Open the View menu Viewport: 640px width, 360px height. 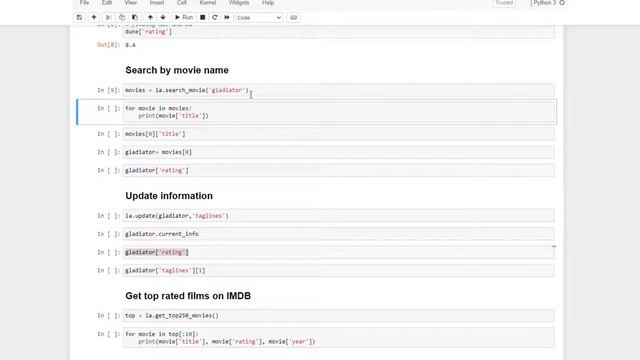(x=131, y=3)
